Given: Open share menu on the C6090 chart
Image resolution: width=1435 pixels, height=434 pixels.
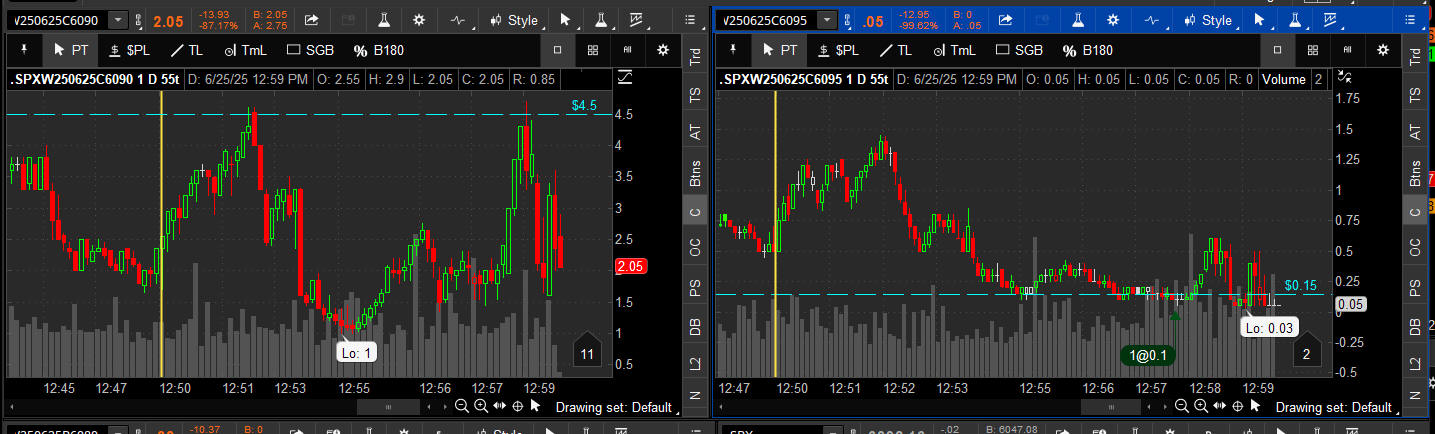Looking at the screenshot, I should pyautogui.click(x=311, y=20).
